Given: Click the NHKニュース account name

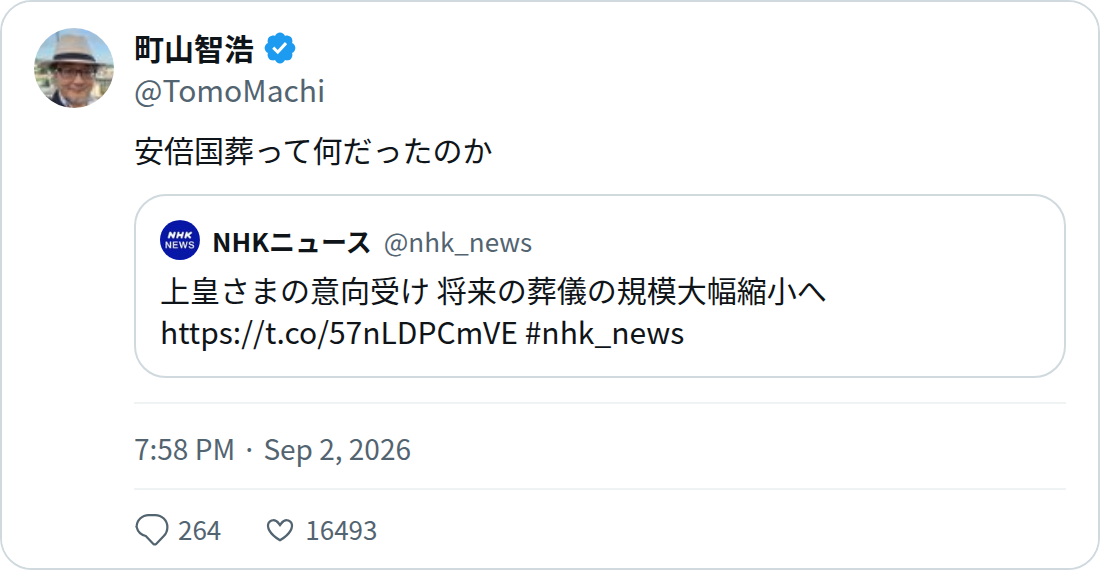Looking at the screenshot, I should pyautogui.click(x=292, y=242).
